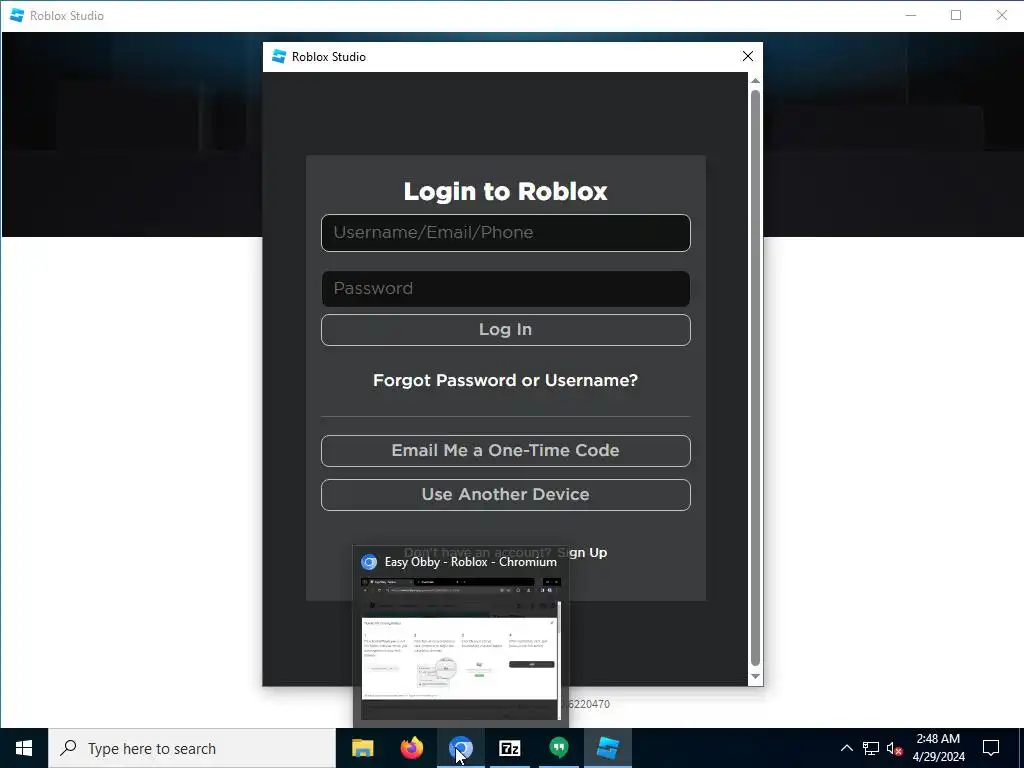Click login dialog scrollbar down arrow
1024x768 pixels.
(755, 677)
